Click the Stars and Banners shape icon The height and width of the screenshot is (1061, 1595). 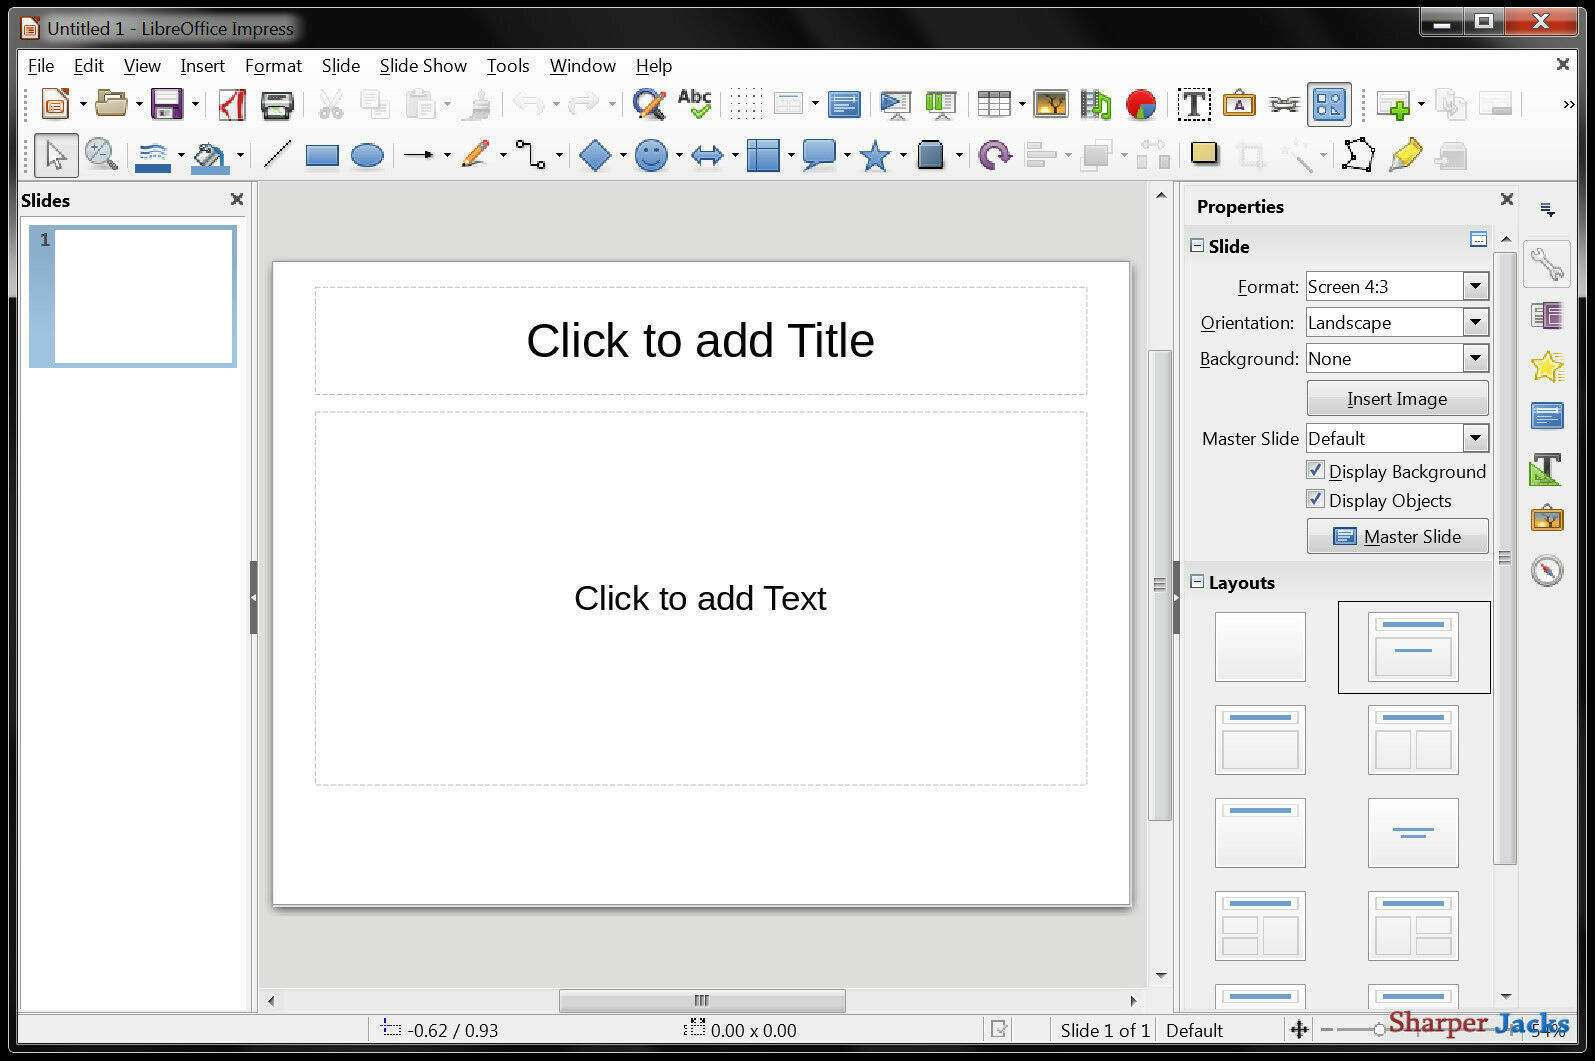click(875, 155)
